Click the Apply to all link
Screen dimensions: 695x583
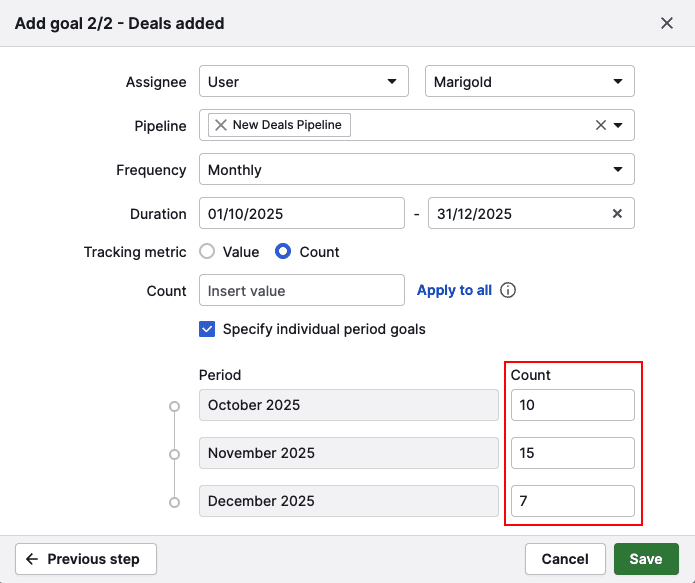pyautogui.click(x=454, y=291)
